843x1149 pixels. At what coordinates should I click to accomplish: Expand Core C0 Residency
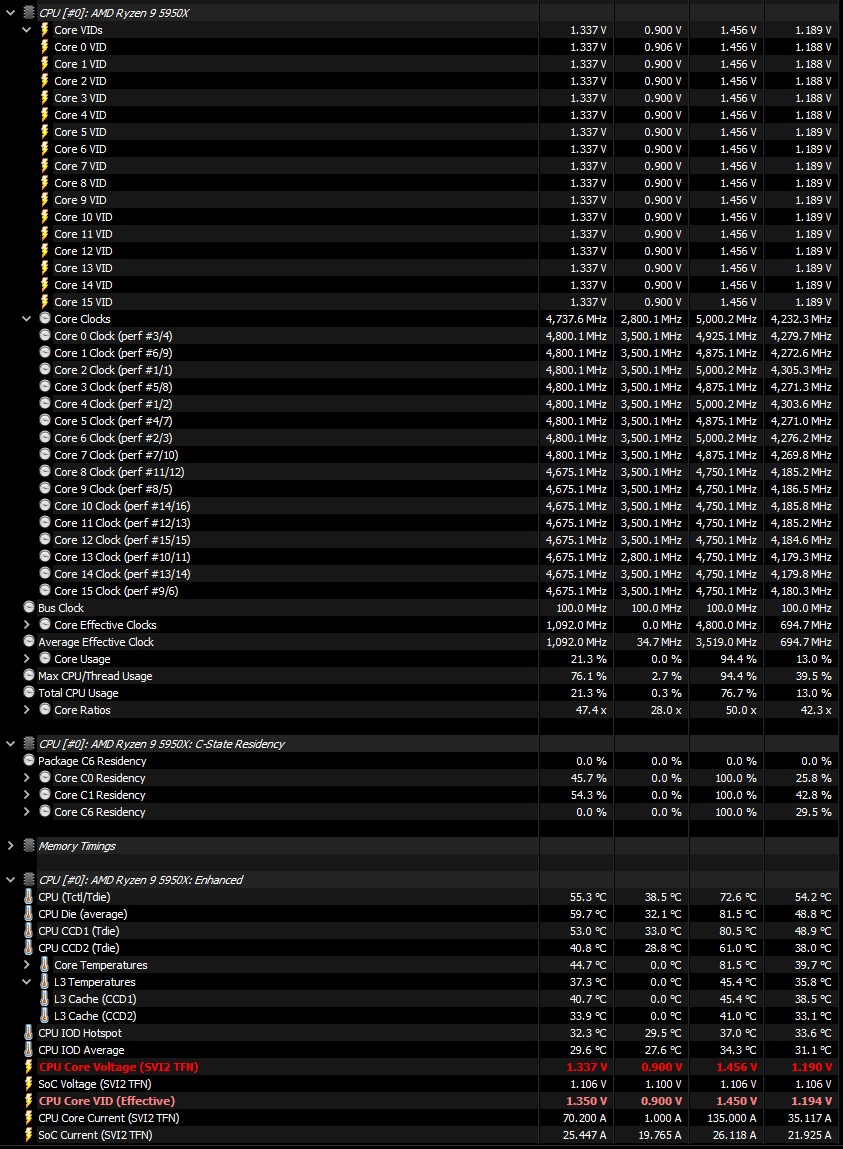[26, 777]
